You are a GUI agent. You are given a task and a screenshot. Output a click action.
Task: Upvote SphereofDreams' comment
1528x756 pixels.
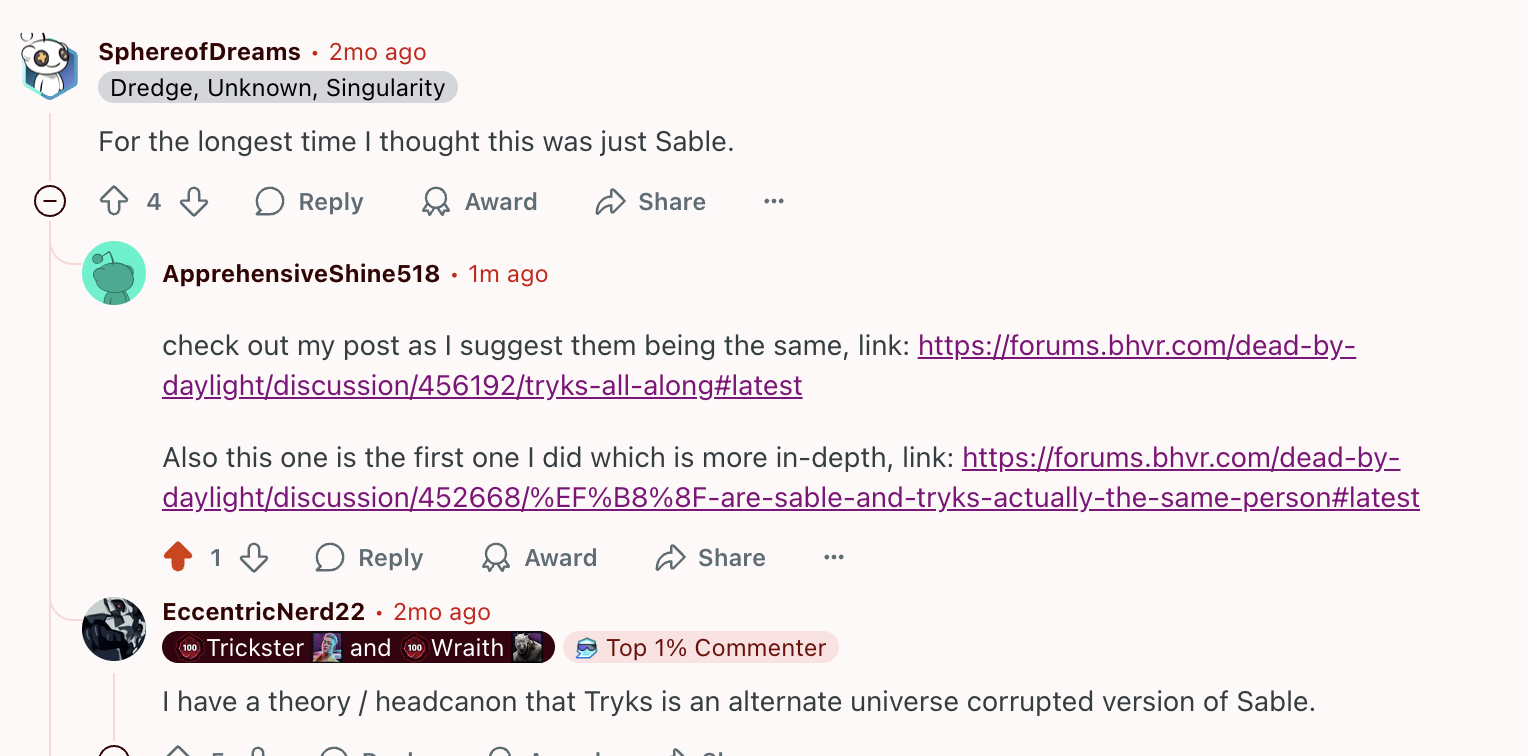[114, 201]
